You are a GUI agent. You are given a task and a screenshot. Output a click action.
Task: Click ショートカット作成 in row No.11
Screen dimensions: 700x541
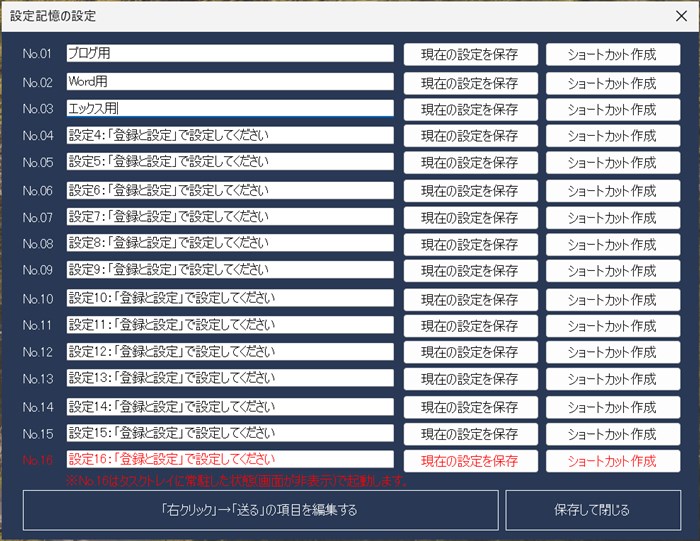613,326
